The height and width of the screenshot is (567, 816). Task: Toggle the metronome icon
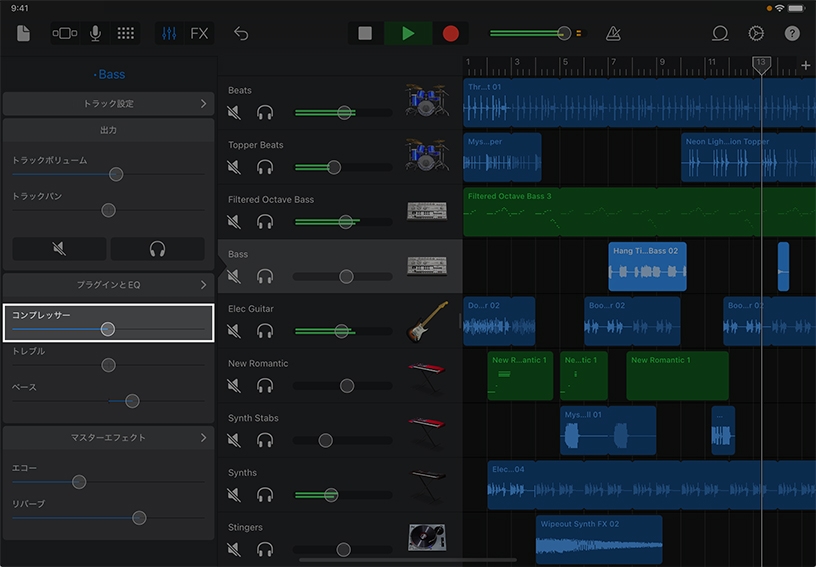613,33
